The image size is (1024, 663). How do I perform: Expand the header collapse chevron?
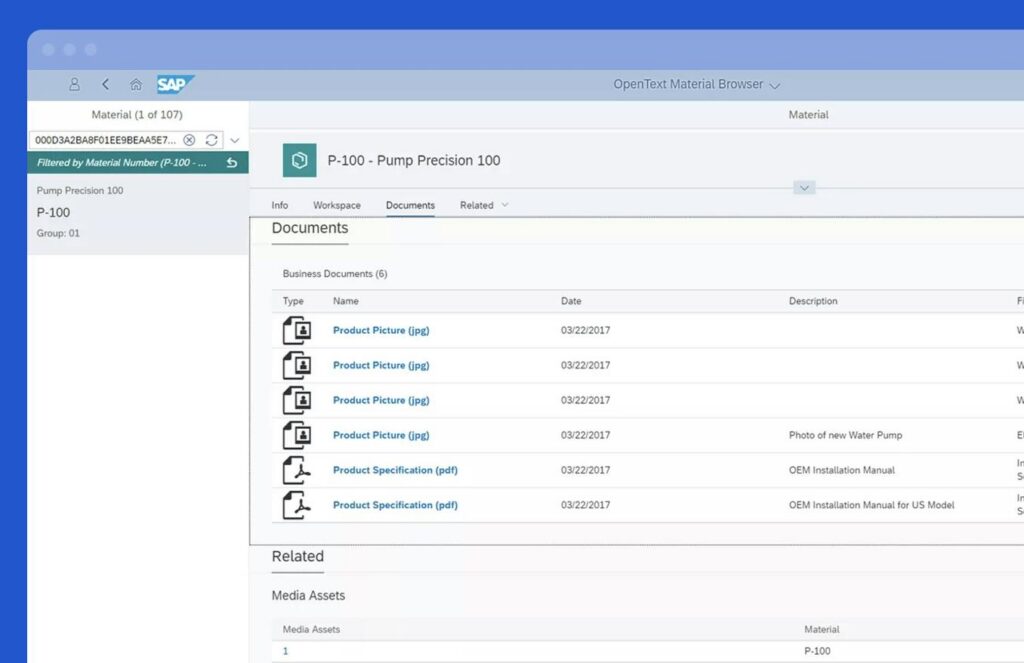coord(804,188)
